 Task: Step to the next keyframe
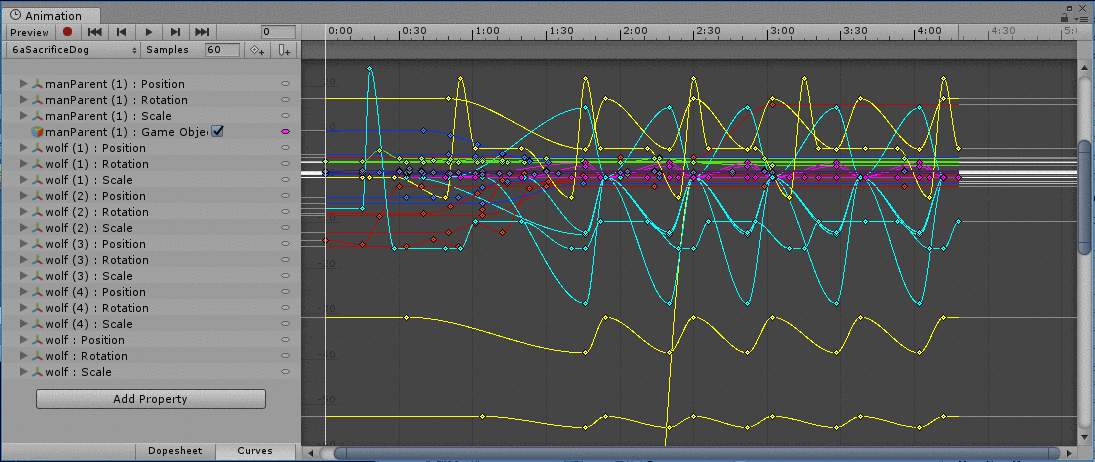click(x=176, y=33)
